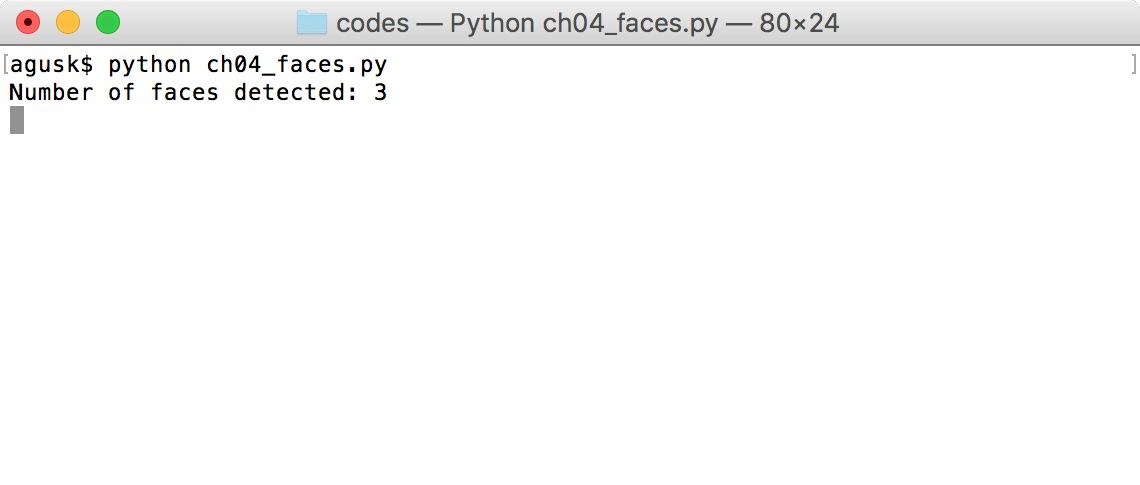Click the word of in the output line
The image size is (1140, 485).
pyautogui.click(x=121, y=93)
